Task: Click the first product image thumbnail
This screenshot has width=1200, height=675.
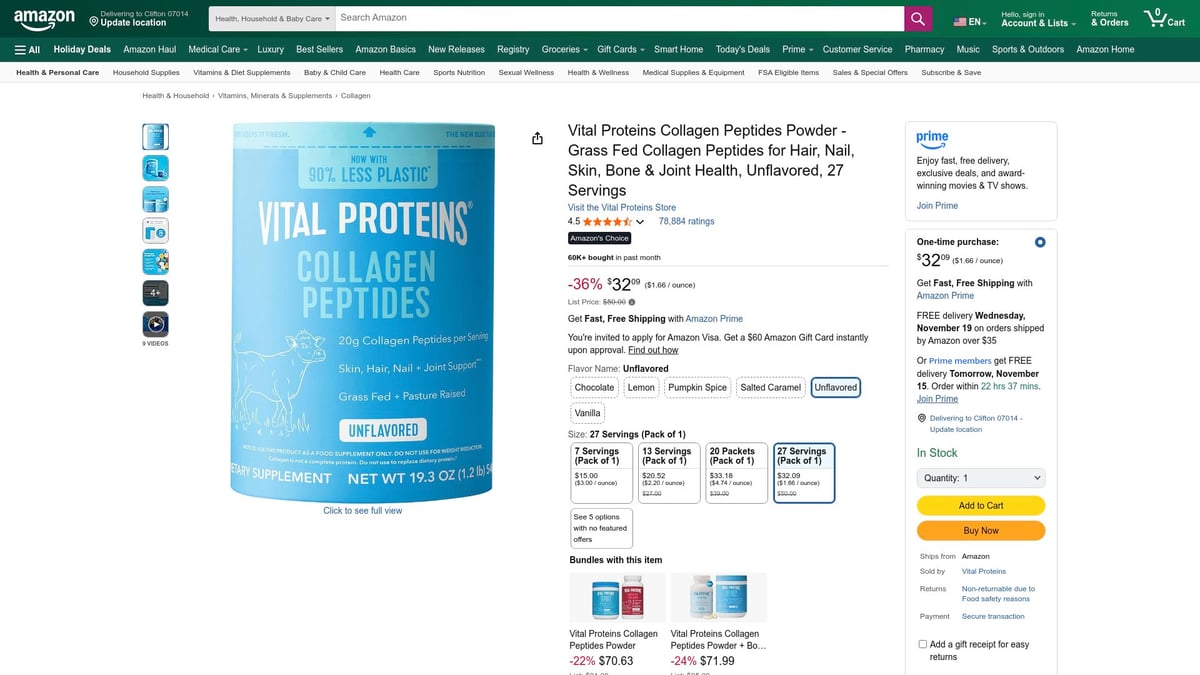Action: pyautogui.click(x=155, y=136)
